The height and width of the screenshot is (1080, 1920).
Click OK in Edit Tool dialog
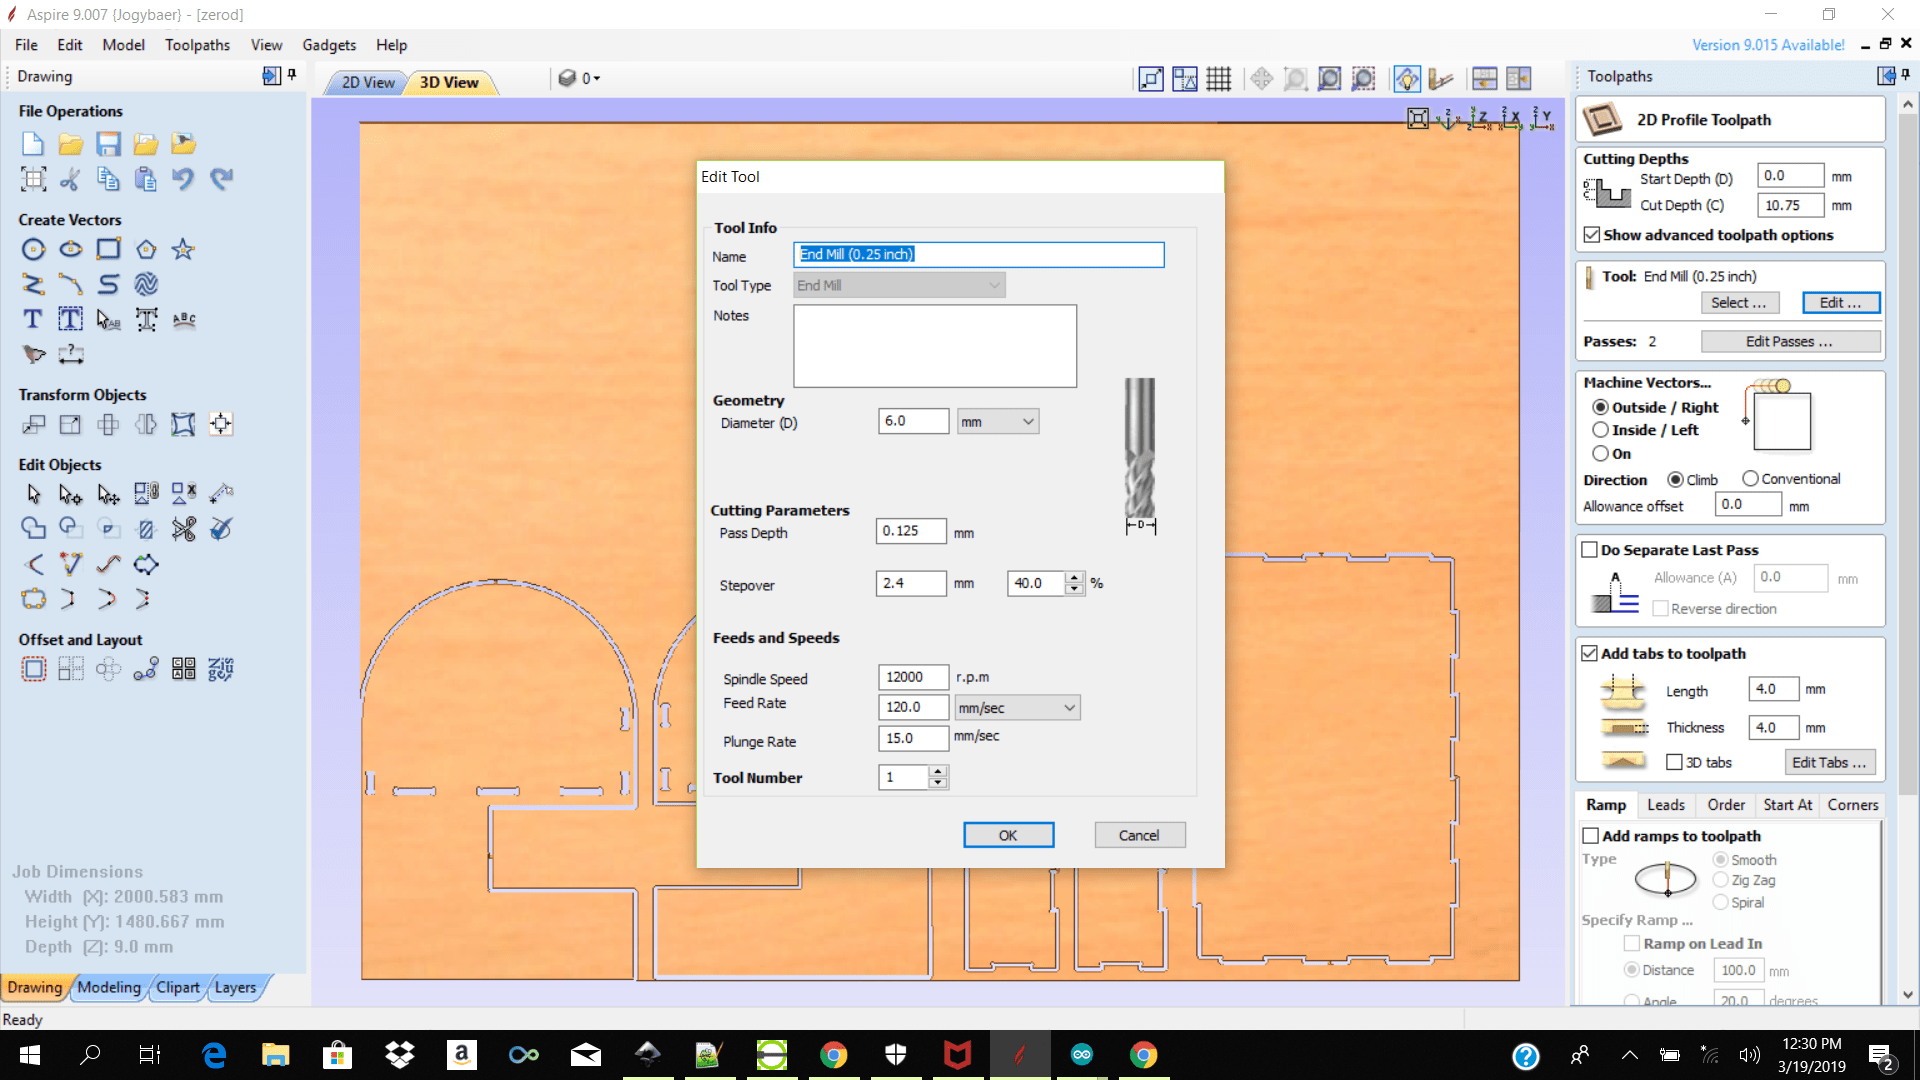[x=1008, y=835]
